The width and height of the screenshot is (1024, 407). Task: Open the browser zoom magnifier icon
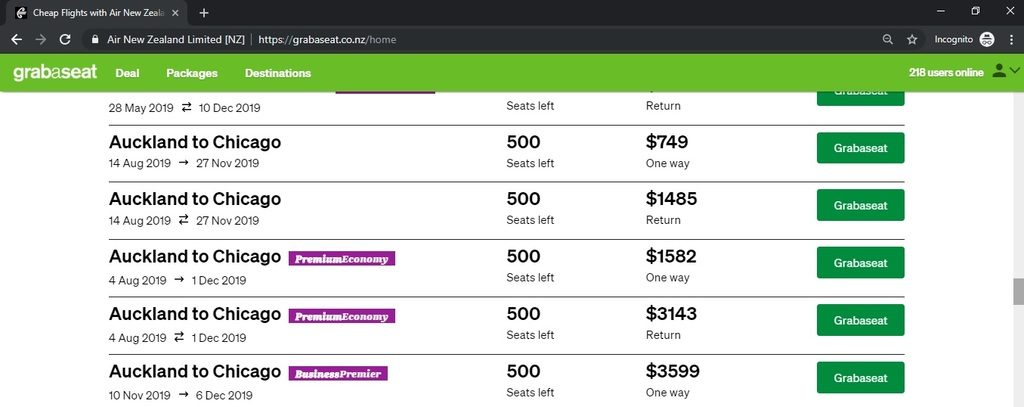[x=888, y=39]
